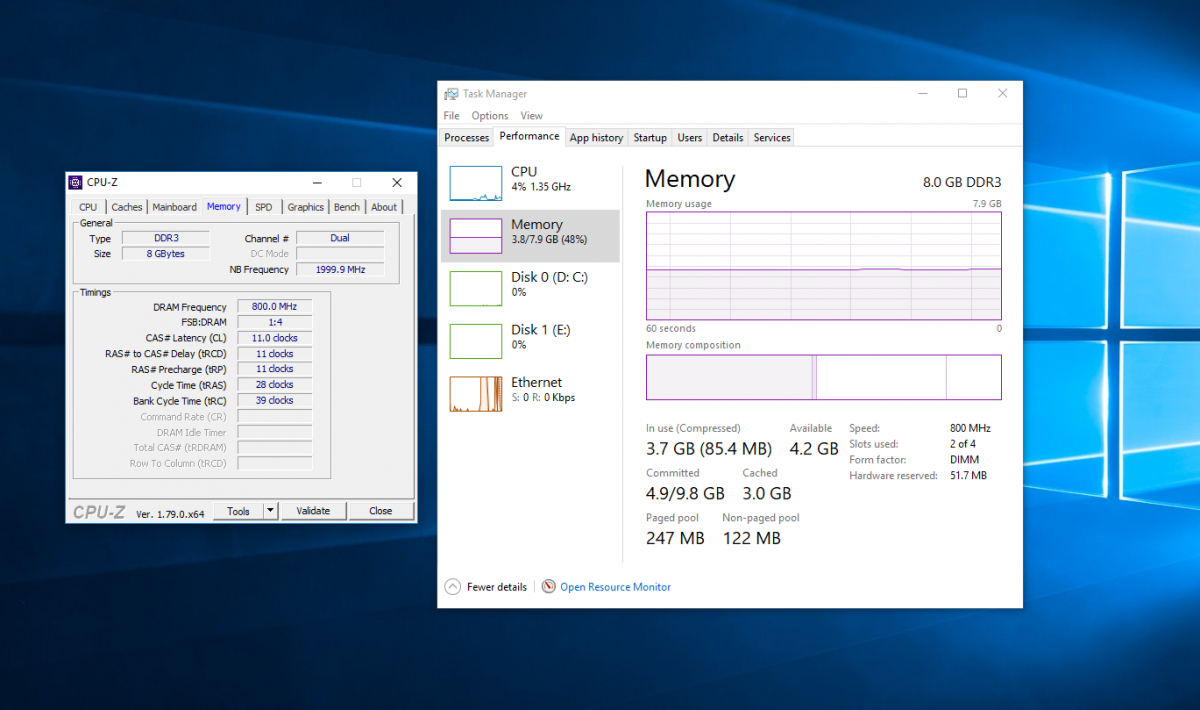Click the Channel # Dual field

[340, 238]
